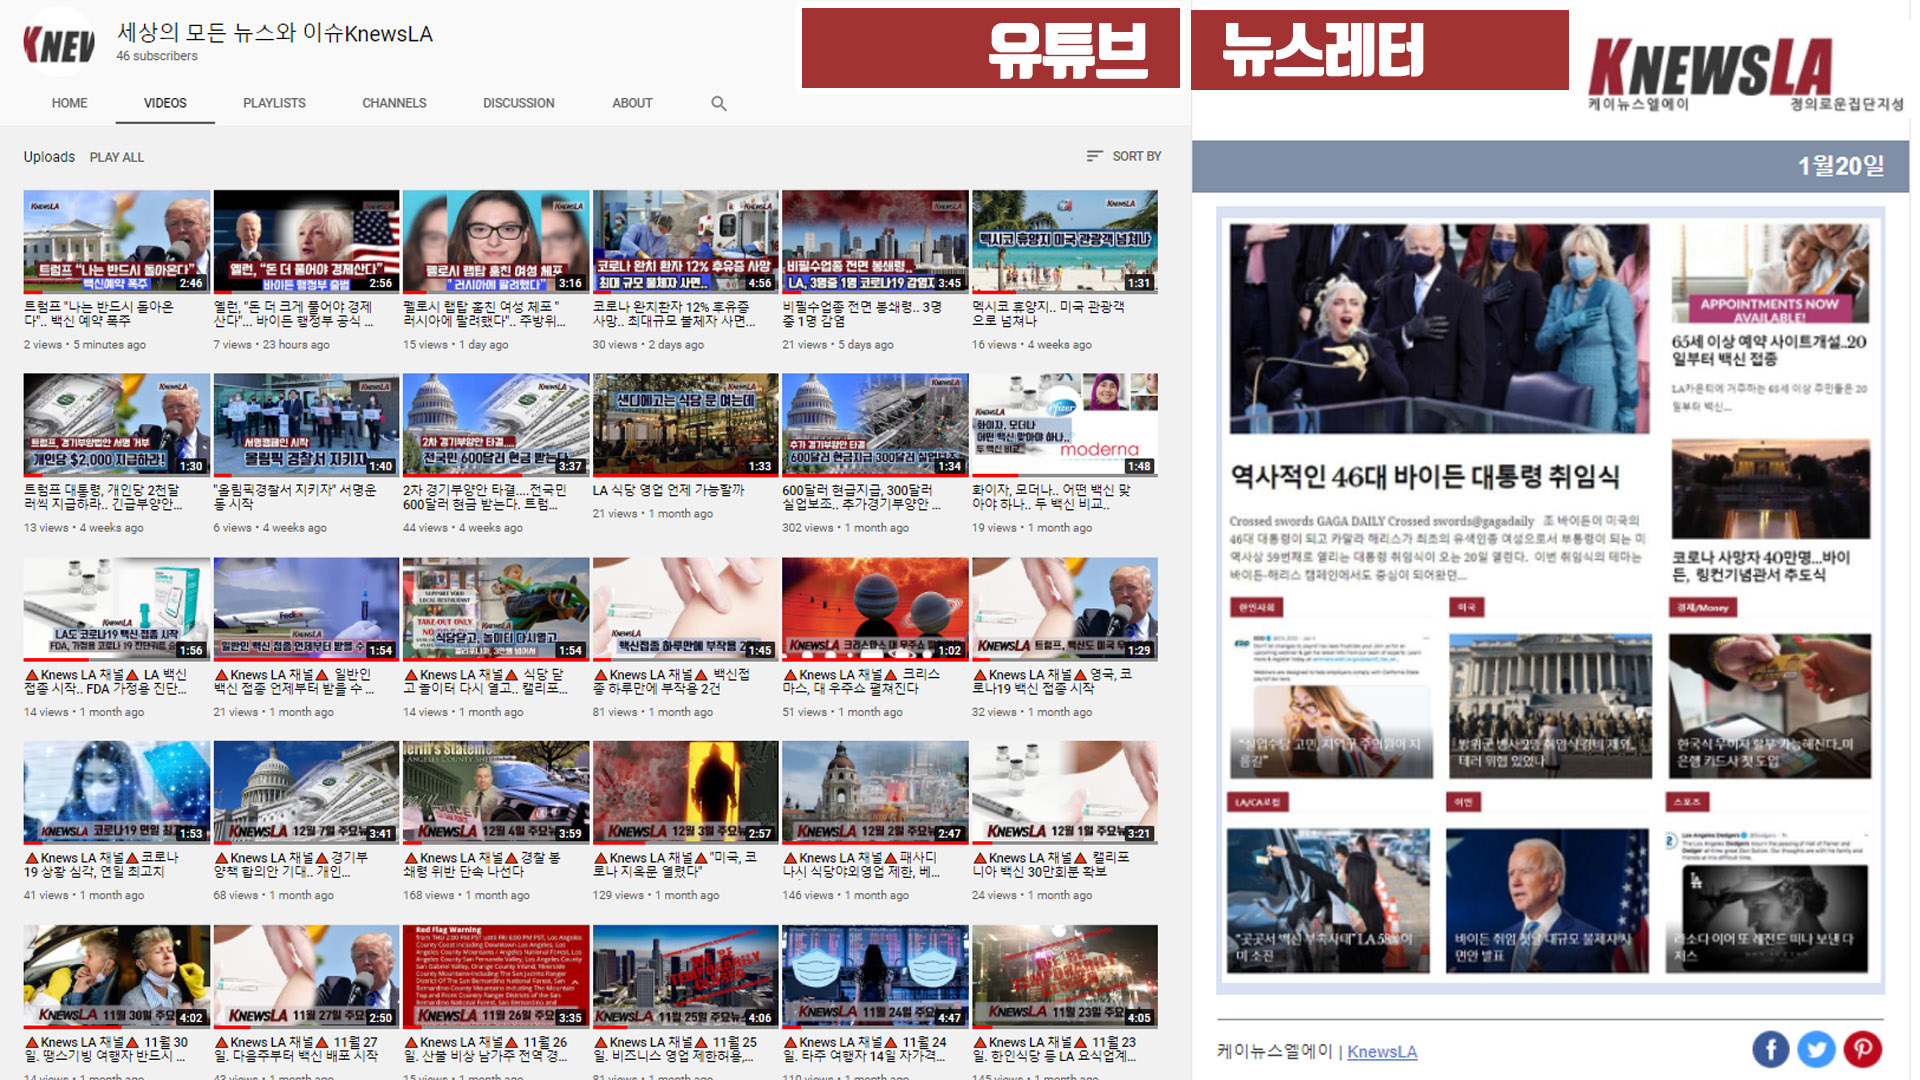1920x1080 pixels.
Task: Open the Trump vaccine 1:29 video
Action: point(1065,608)
